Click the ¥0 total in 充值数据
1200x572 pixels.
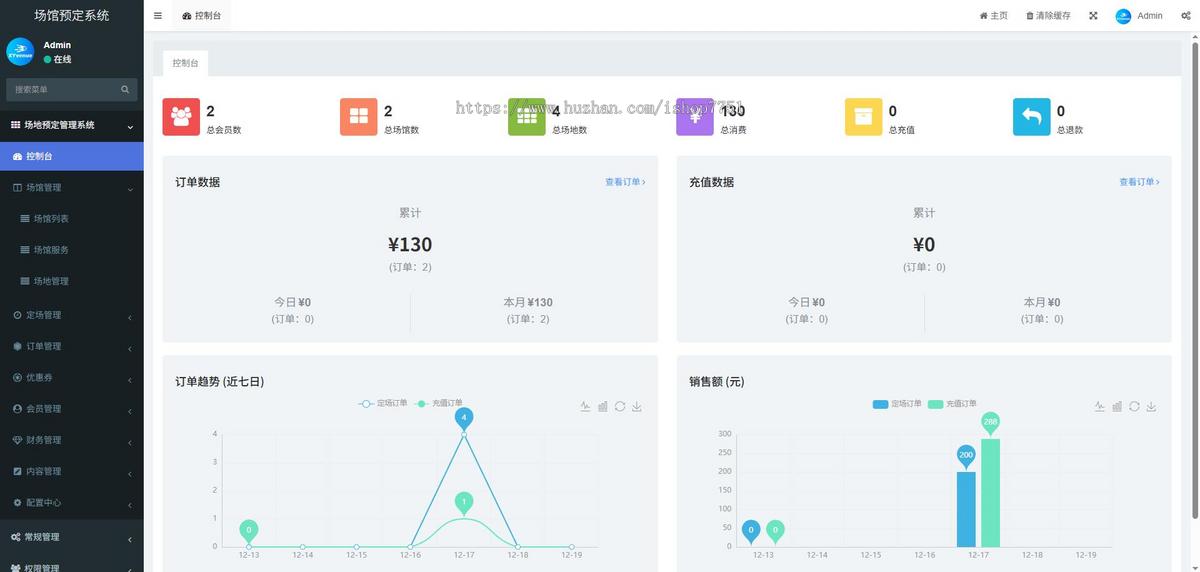[x=924, y=244]
